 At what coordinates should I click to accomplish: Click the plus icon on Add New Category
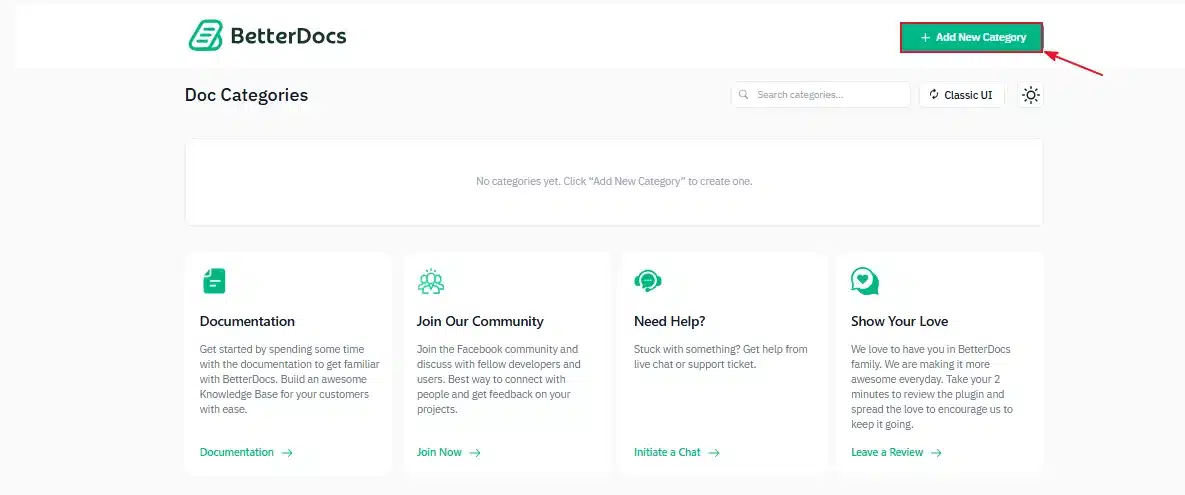[925, 38]
